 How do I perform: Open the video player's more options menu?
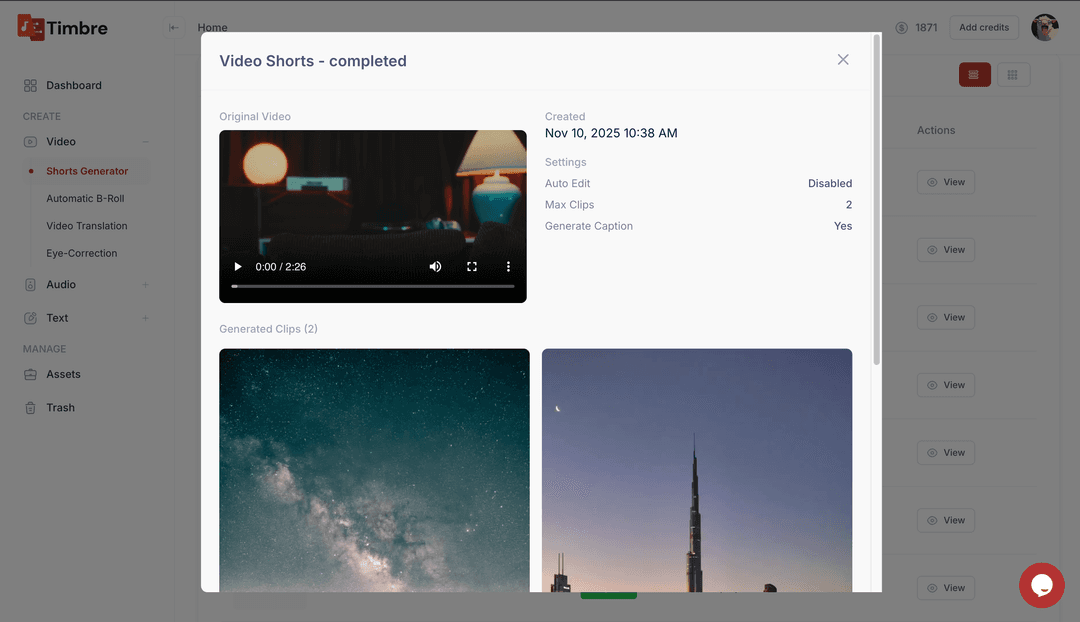[x=508, y=267]
